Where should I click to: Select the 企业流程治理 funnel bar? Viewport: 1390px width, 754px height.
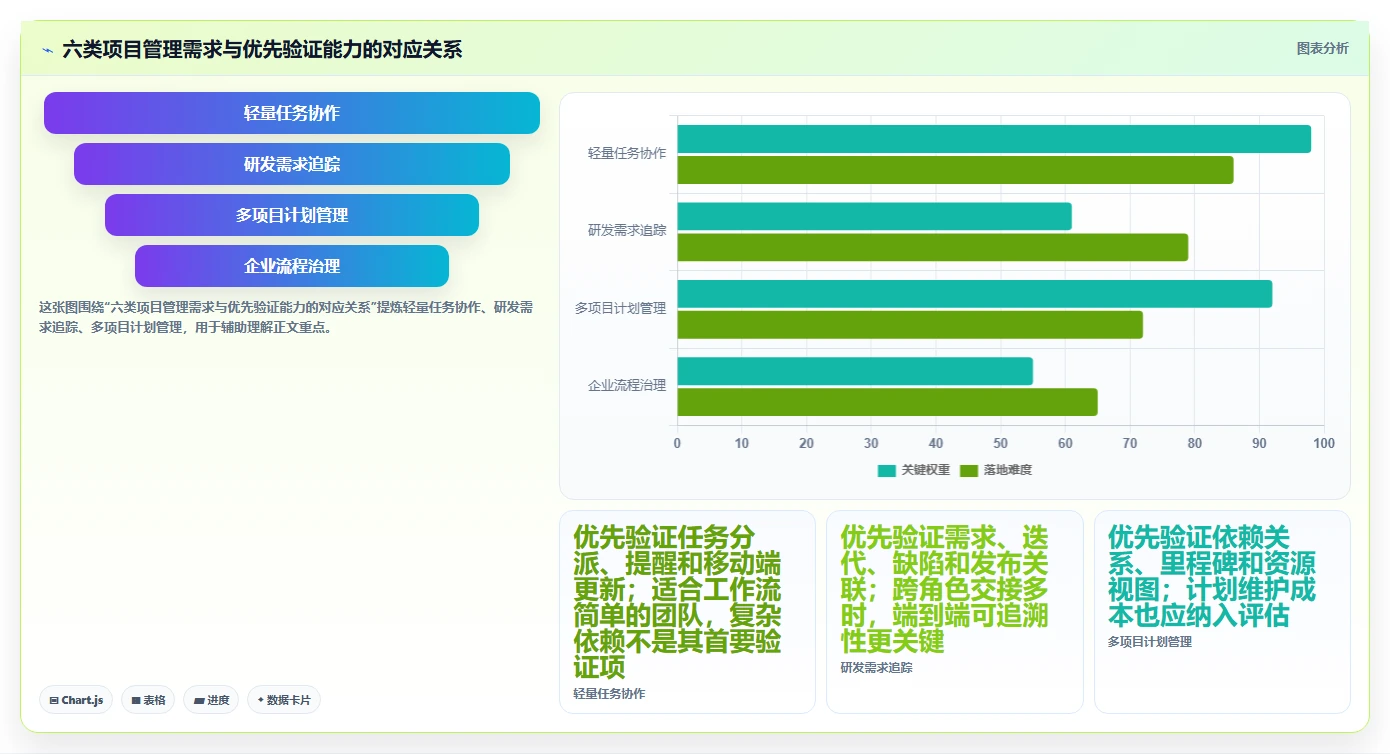point(292,266)
